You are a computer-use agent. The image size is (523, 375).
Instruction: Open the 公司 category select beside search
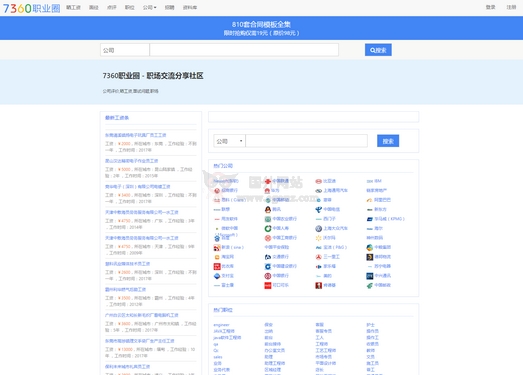(229, 141)
